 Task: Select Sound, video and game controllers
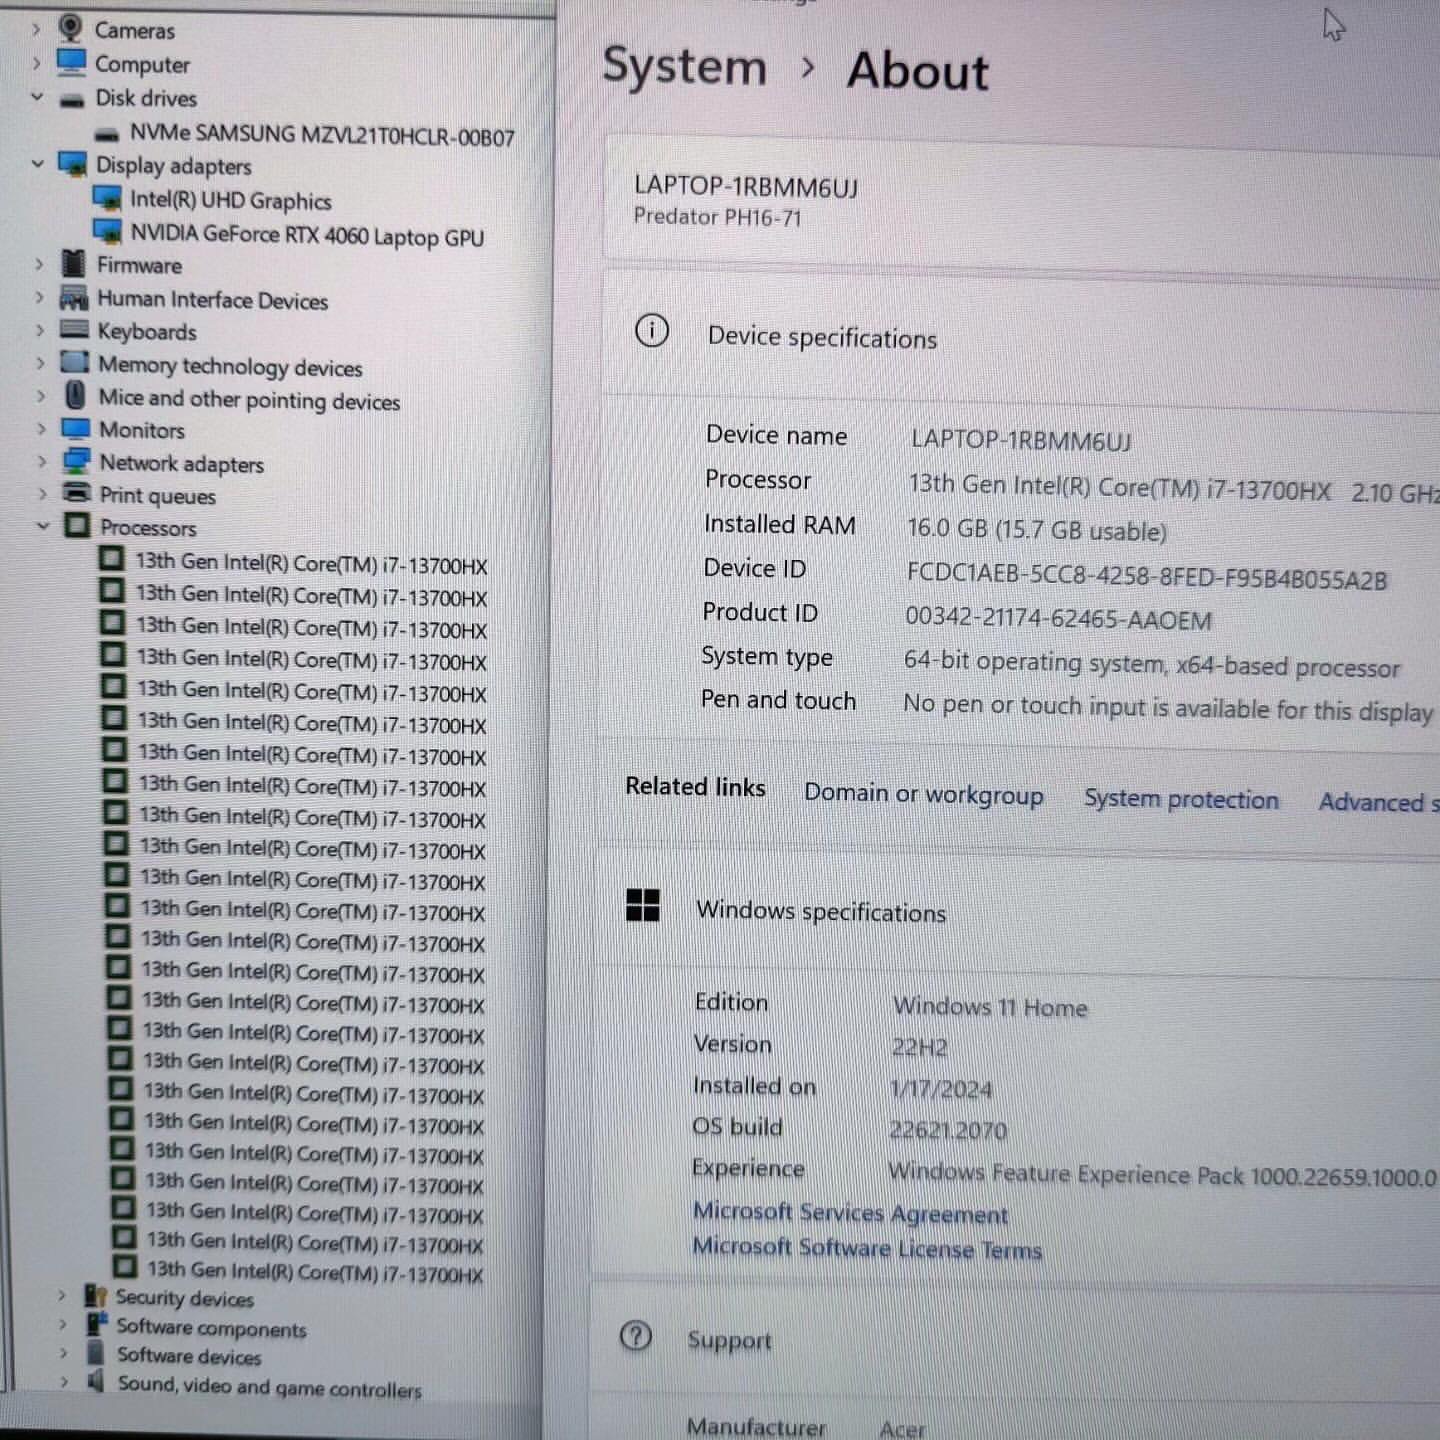[x=270, y=1387]
